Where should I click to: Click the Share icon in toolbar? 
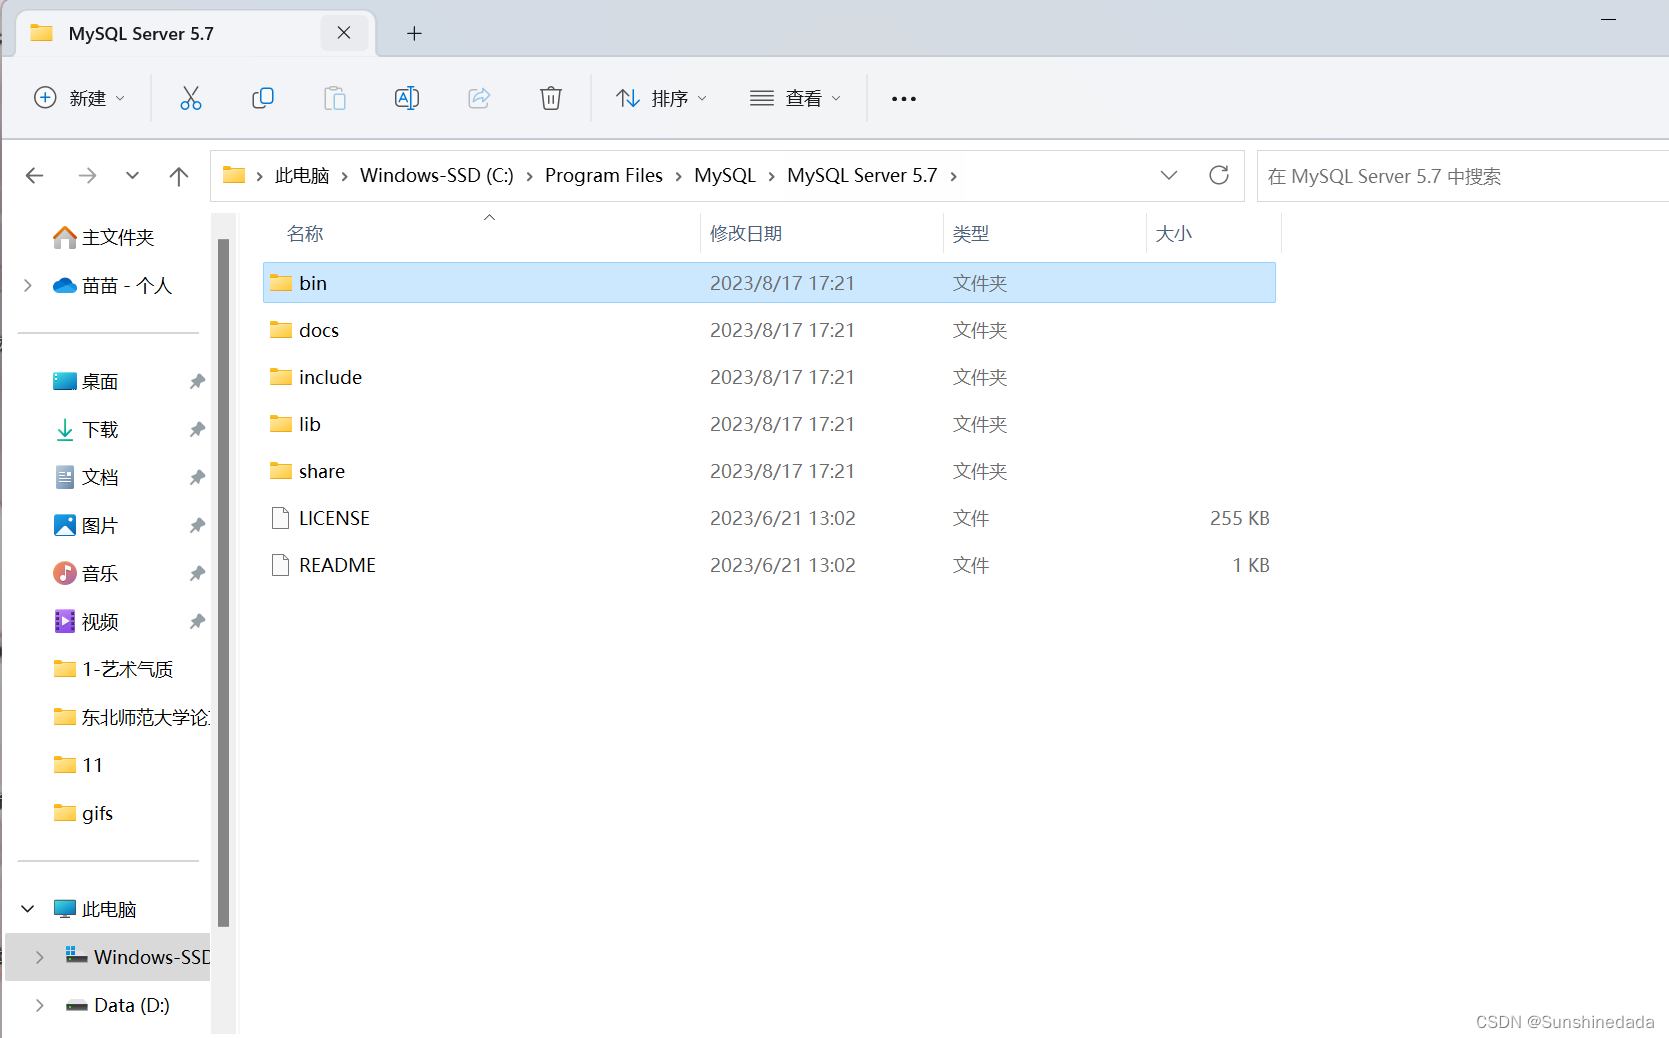[x=479, y=98]
